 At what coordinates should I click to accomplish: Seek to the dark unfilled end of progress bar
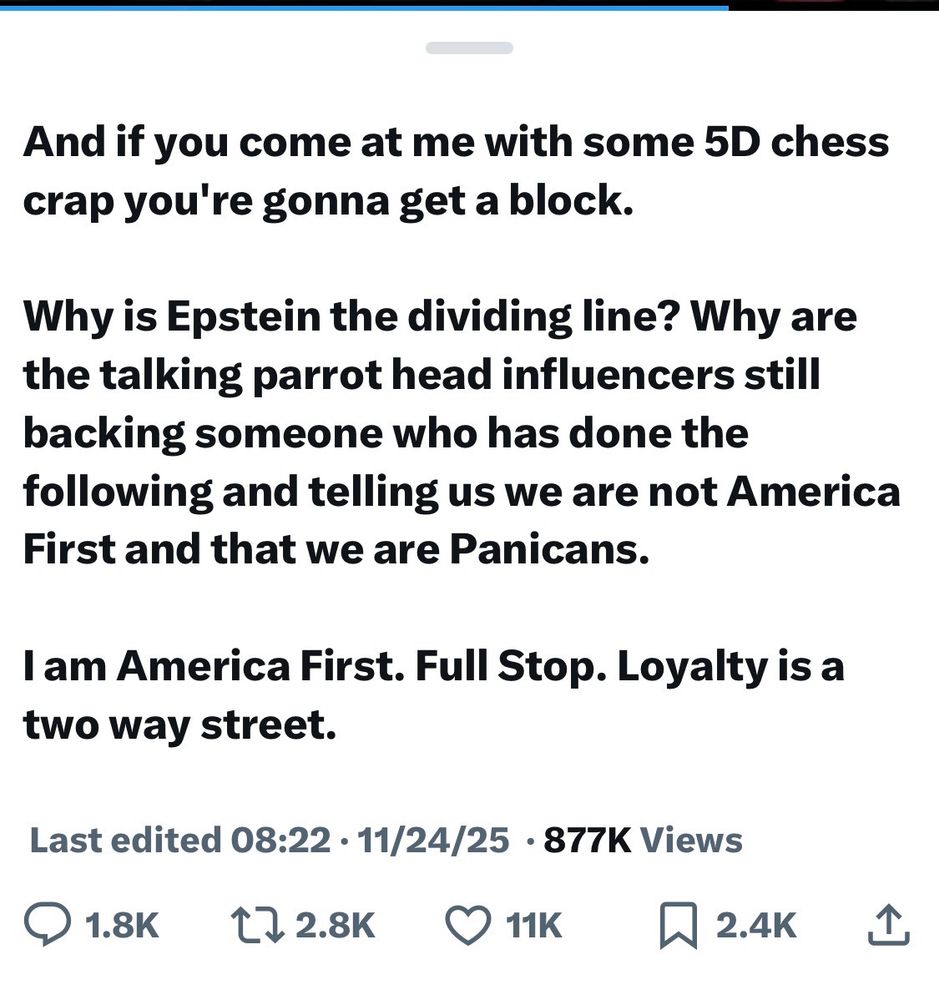point(833,5)
